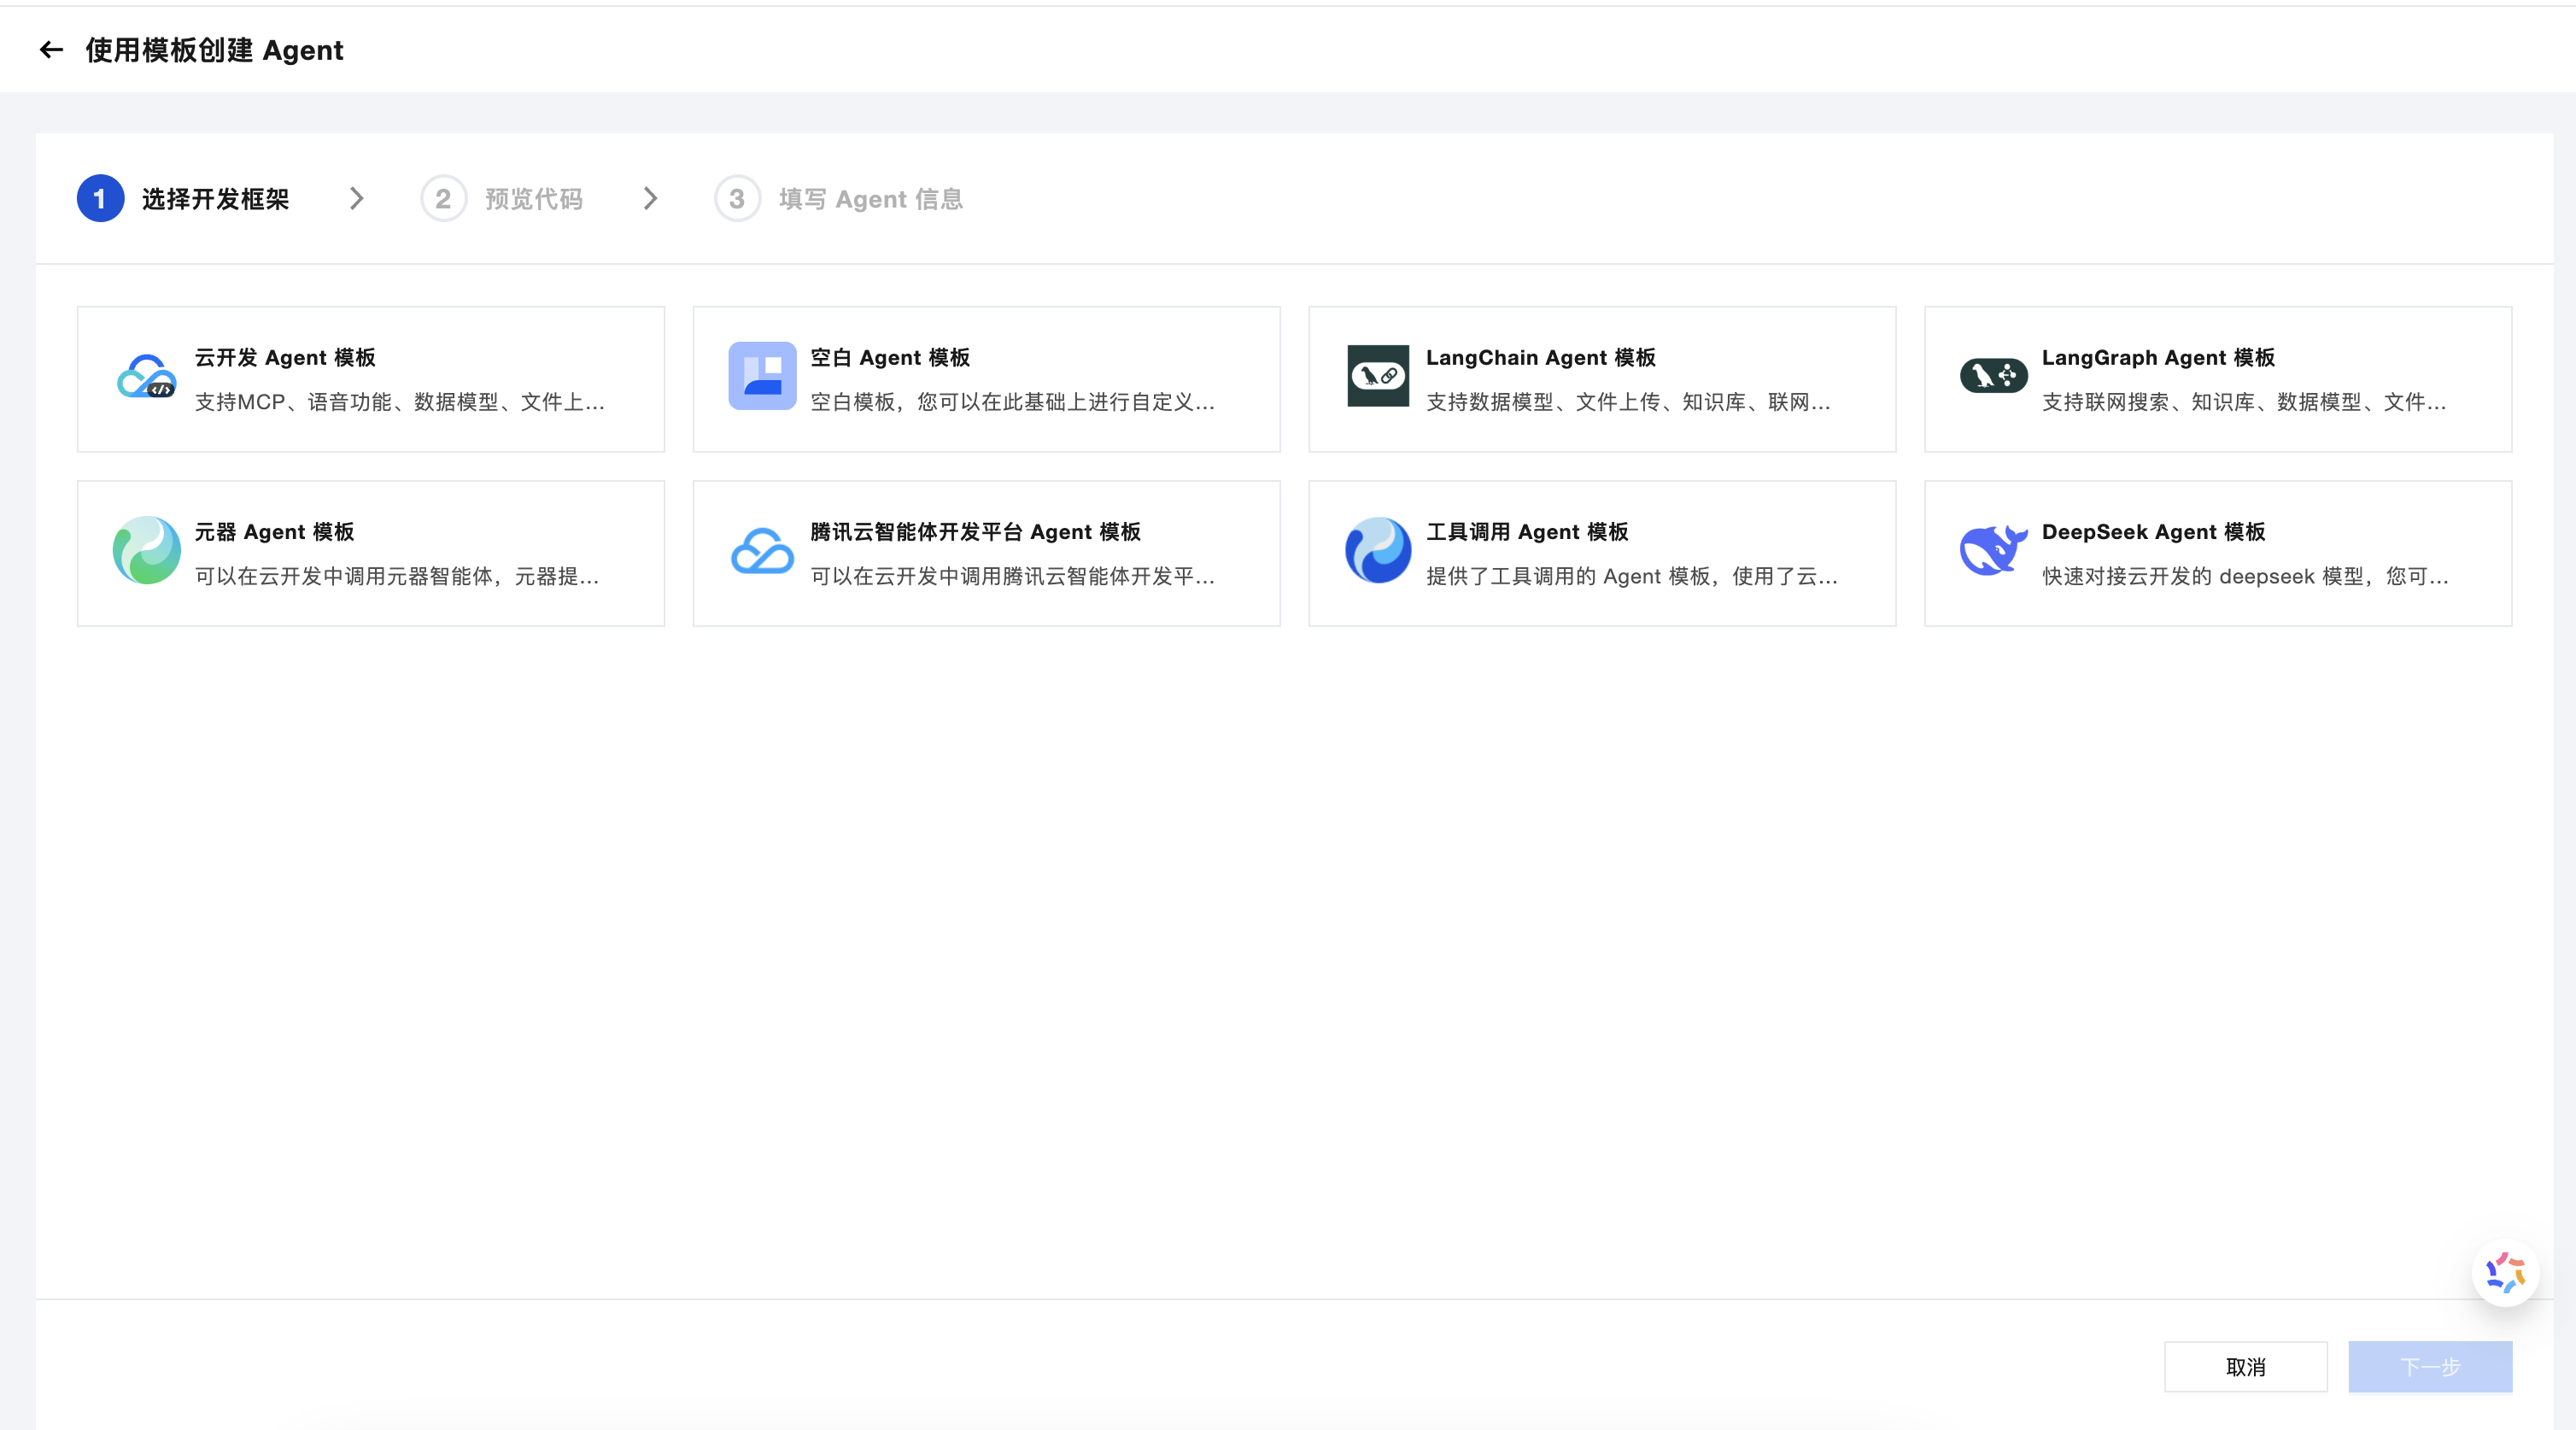Viewport: 2576px width, 1430px height.
Task: Select 元器 Agent 模板 title
Action: [275, 532]
